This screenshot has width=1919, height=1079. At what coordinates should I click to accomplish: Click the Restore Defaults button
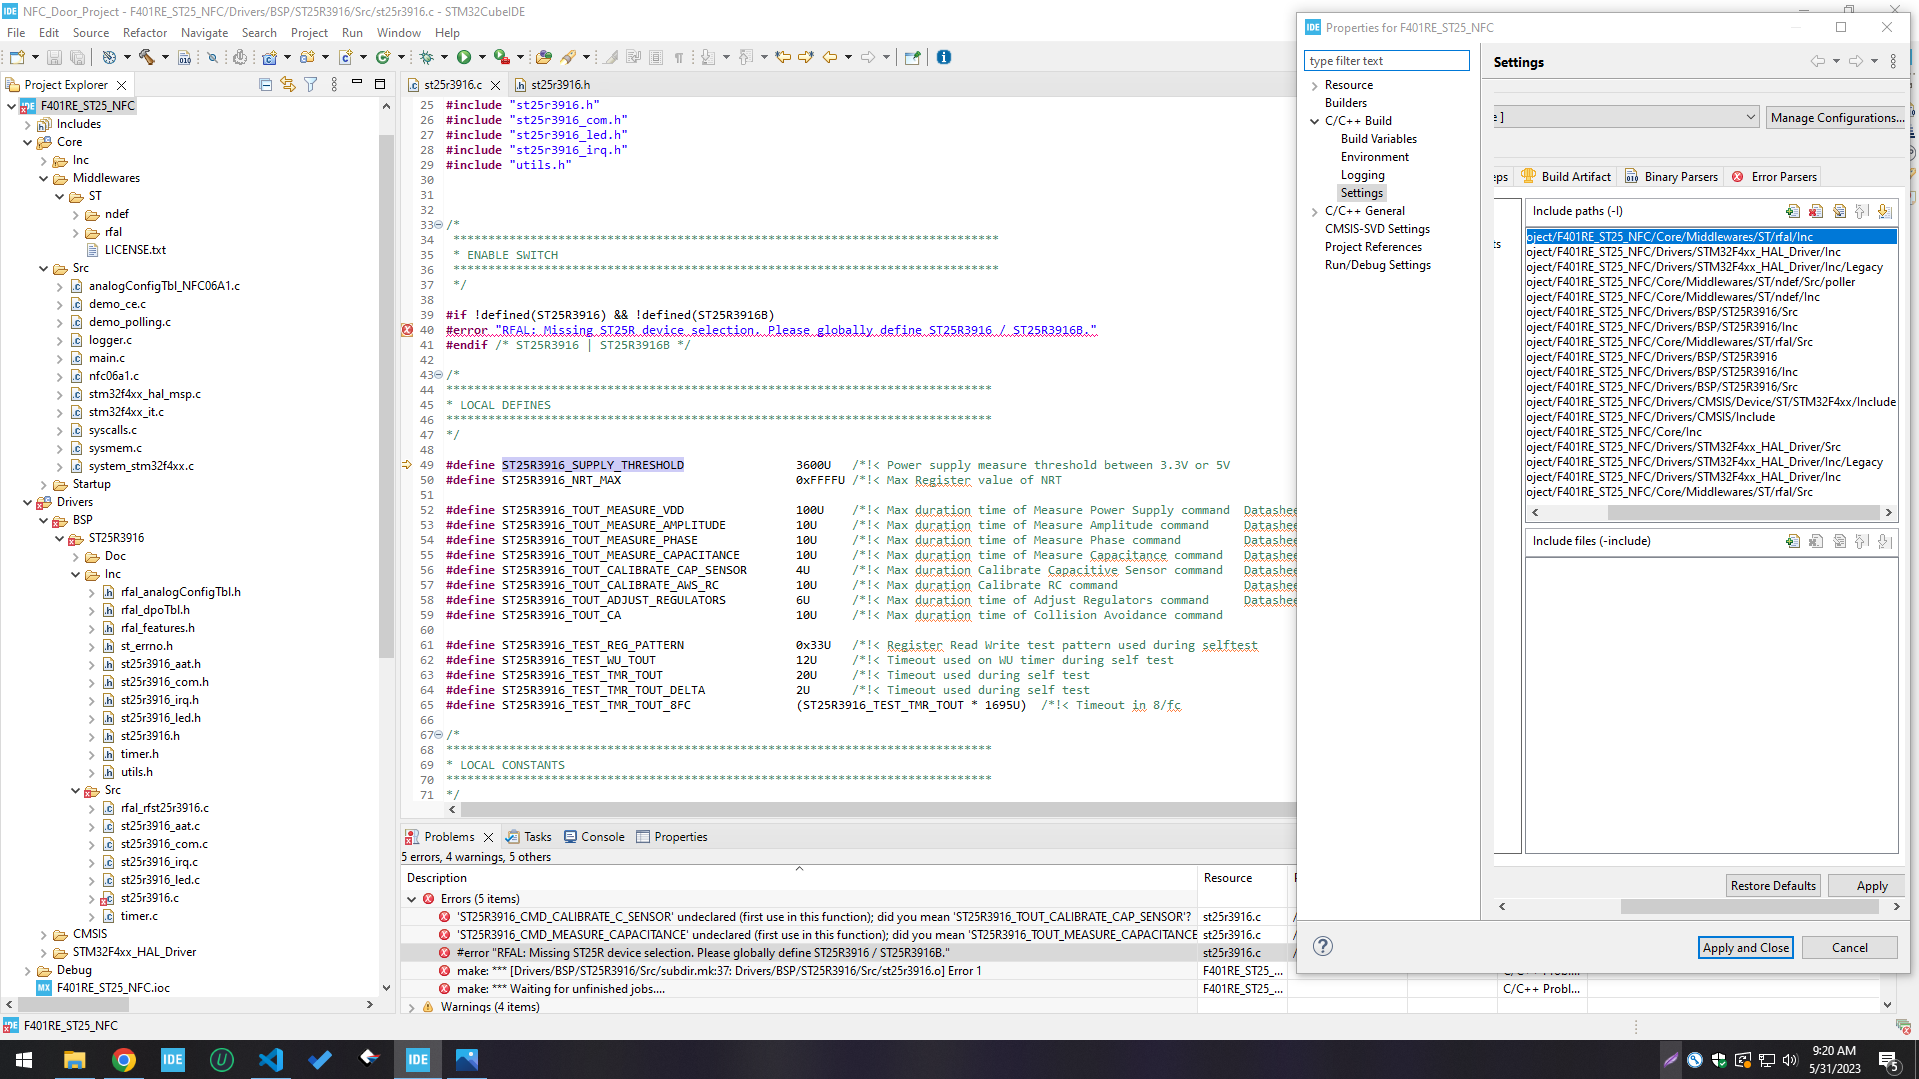[x=1772, y=885]
